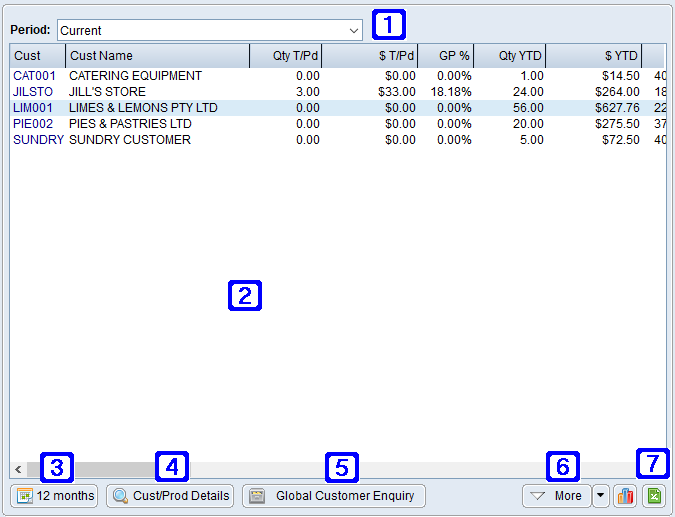Open Global Customer Enquiry
This screenshot has width=675, height=517.
pyautogui.click(x=334, y=496)
